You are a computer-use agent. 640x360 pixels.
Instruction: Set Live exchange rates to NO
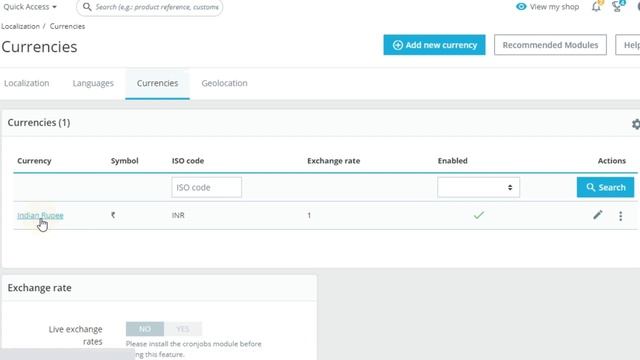[145, 329]
